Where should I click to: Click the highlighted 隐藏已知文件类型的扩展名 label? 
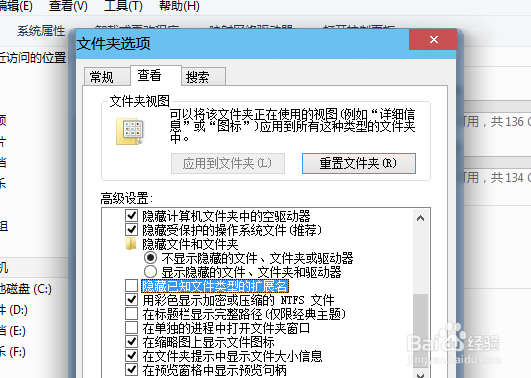(x=215, y=286)
